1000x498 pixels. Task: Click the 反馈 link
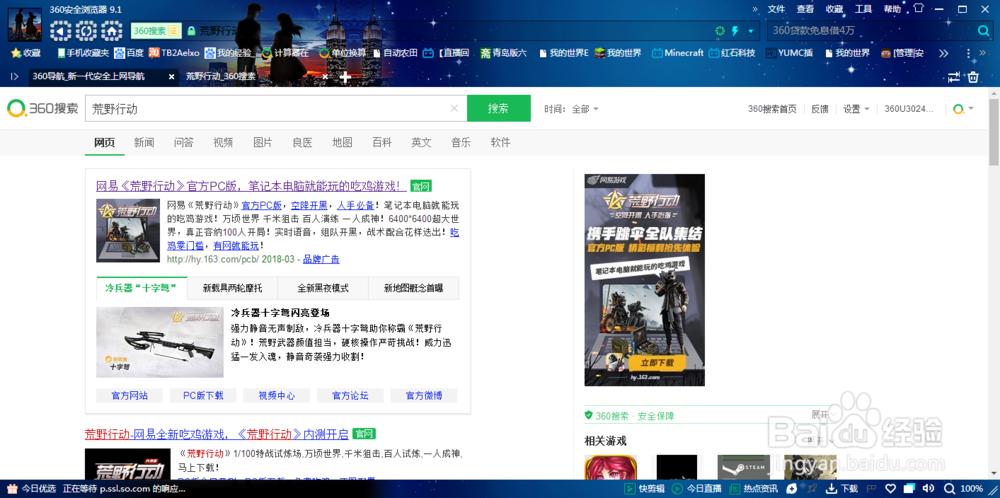pyautogui.click(x=820, y=109)
